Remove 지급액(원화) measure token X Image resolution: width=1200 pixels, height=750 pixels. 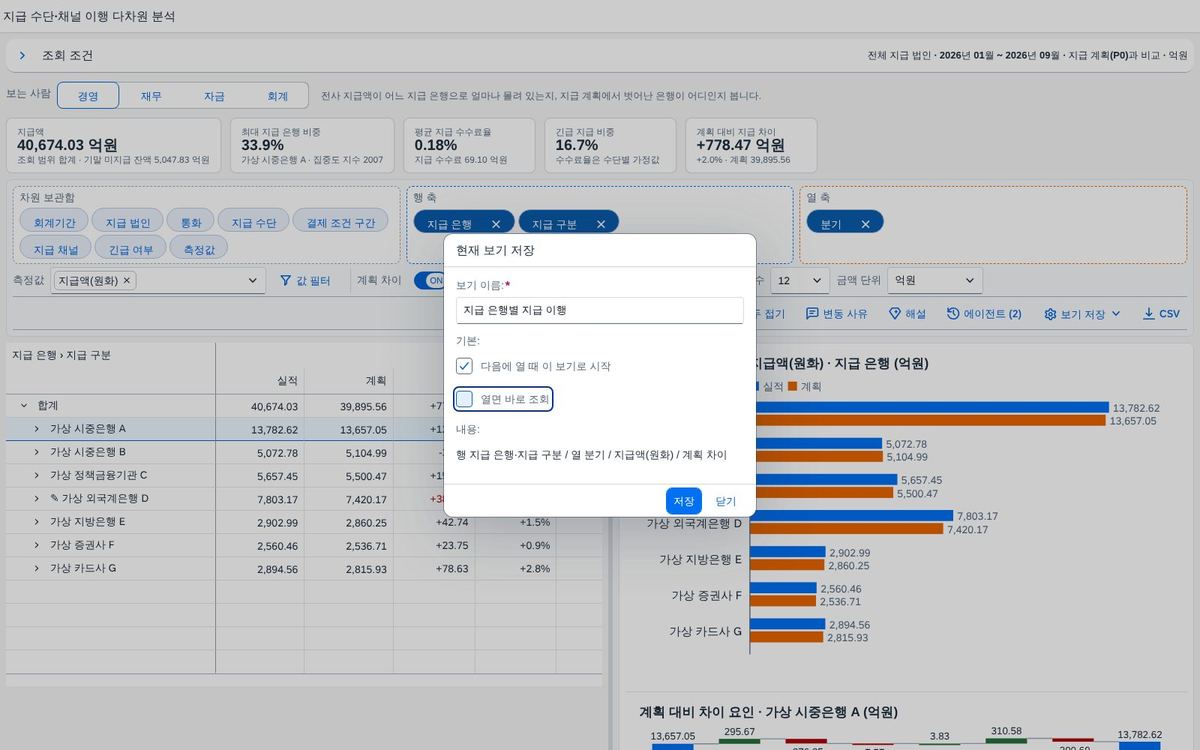[x=127, y=281]
